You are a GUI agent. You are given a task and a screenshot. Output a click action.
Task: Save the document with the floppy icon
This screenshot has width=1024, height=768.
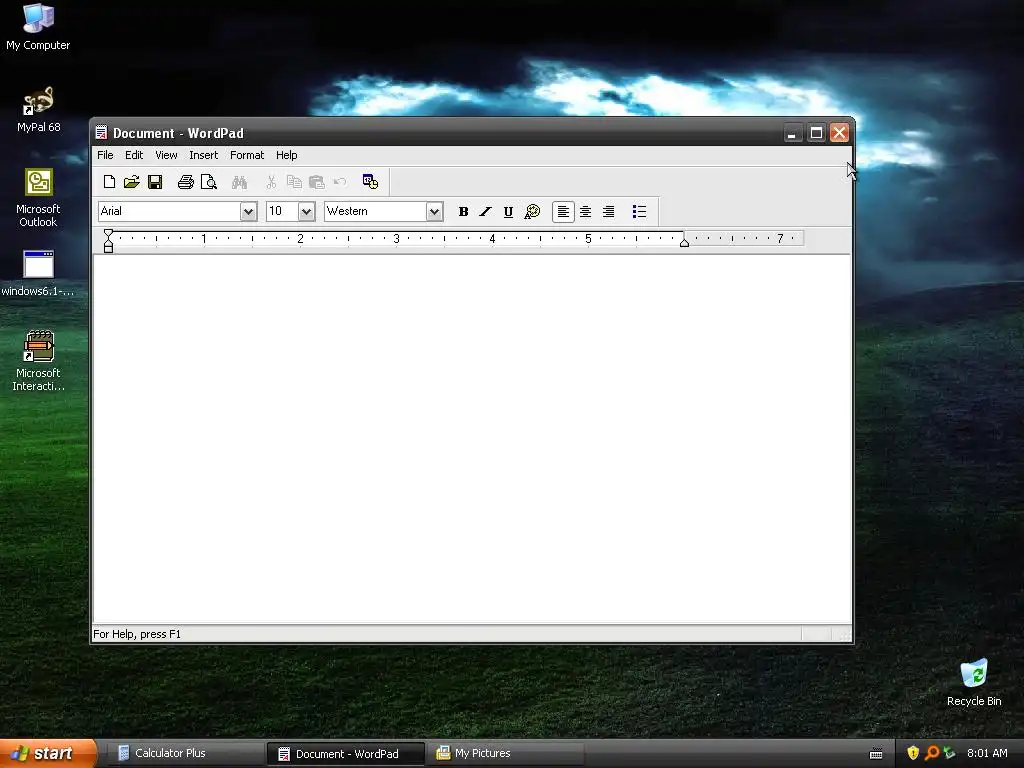click(155, 182)
